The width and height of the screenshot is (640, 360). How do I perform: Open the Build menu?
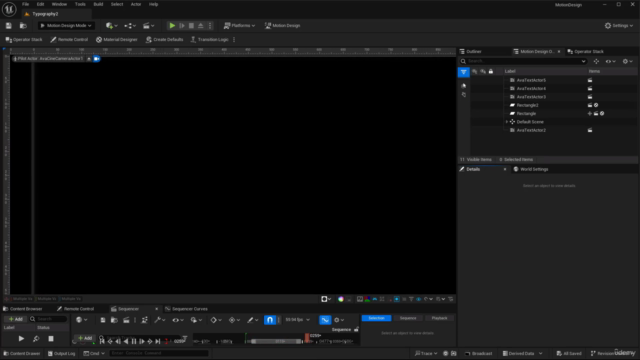[98, 4]
